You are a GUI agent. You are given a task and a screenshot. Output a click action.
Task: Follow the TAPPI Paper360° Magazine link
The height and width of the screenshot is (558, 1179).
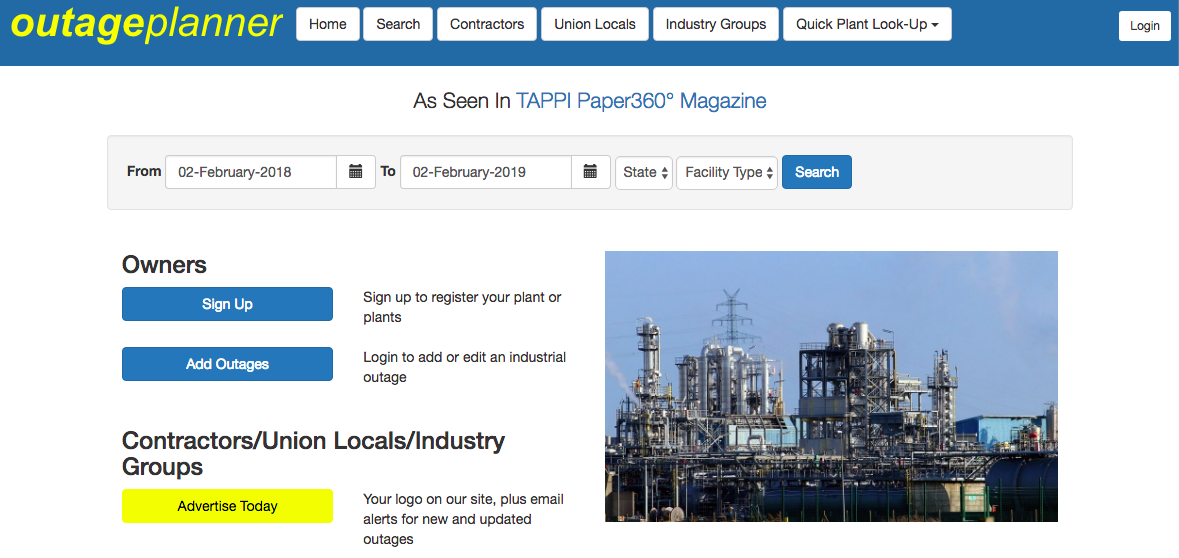641,101
